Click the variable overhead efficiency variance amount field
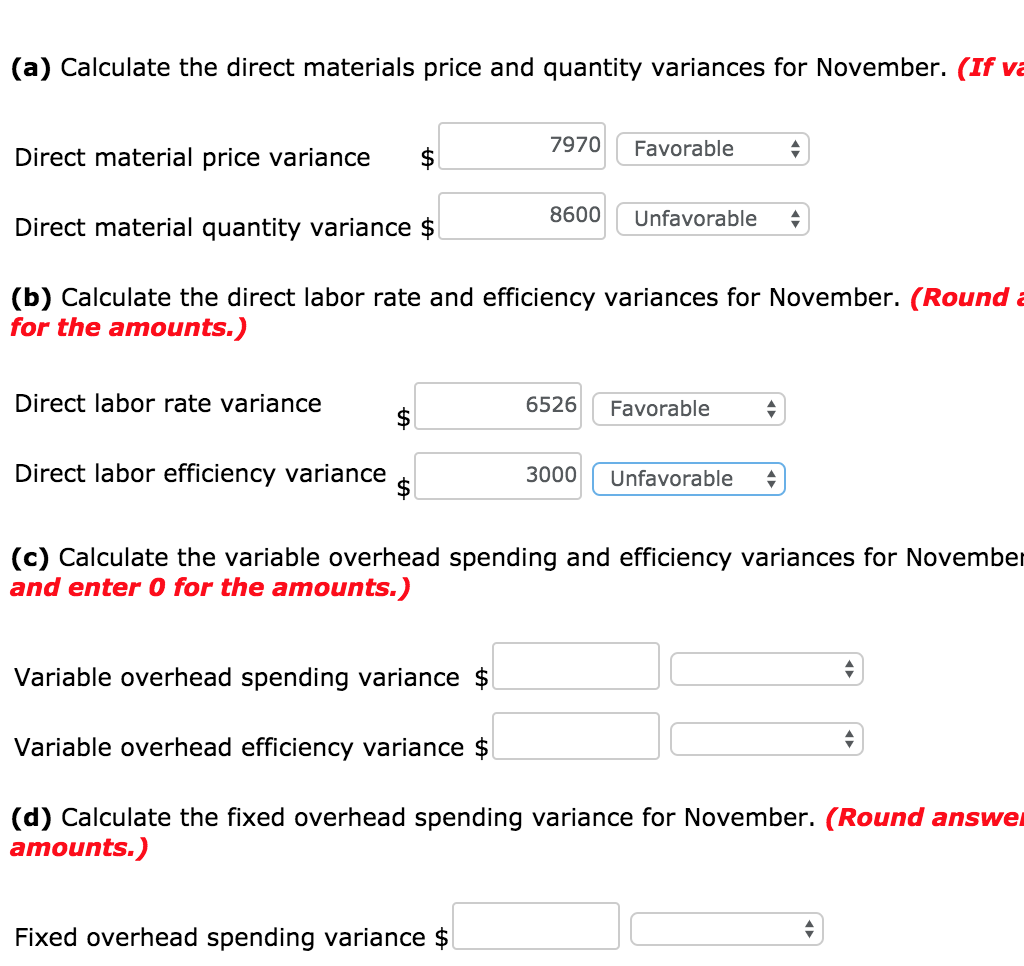The width and height of the screenshot is (1024, 966). pos(576,736)
